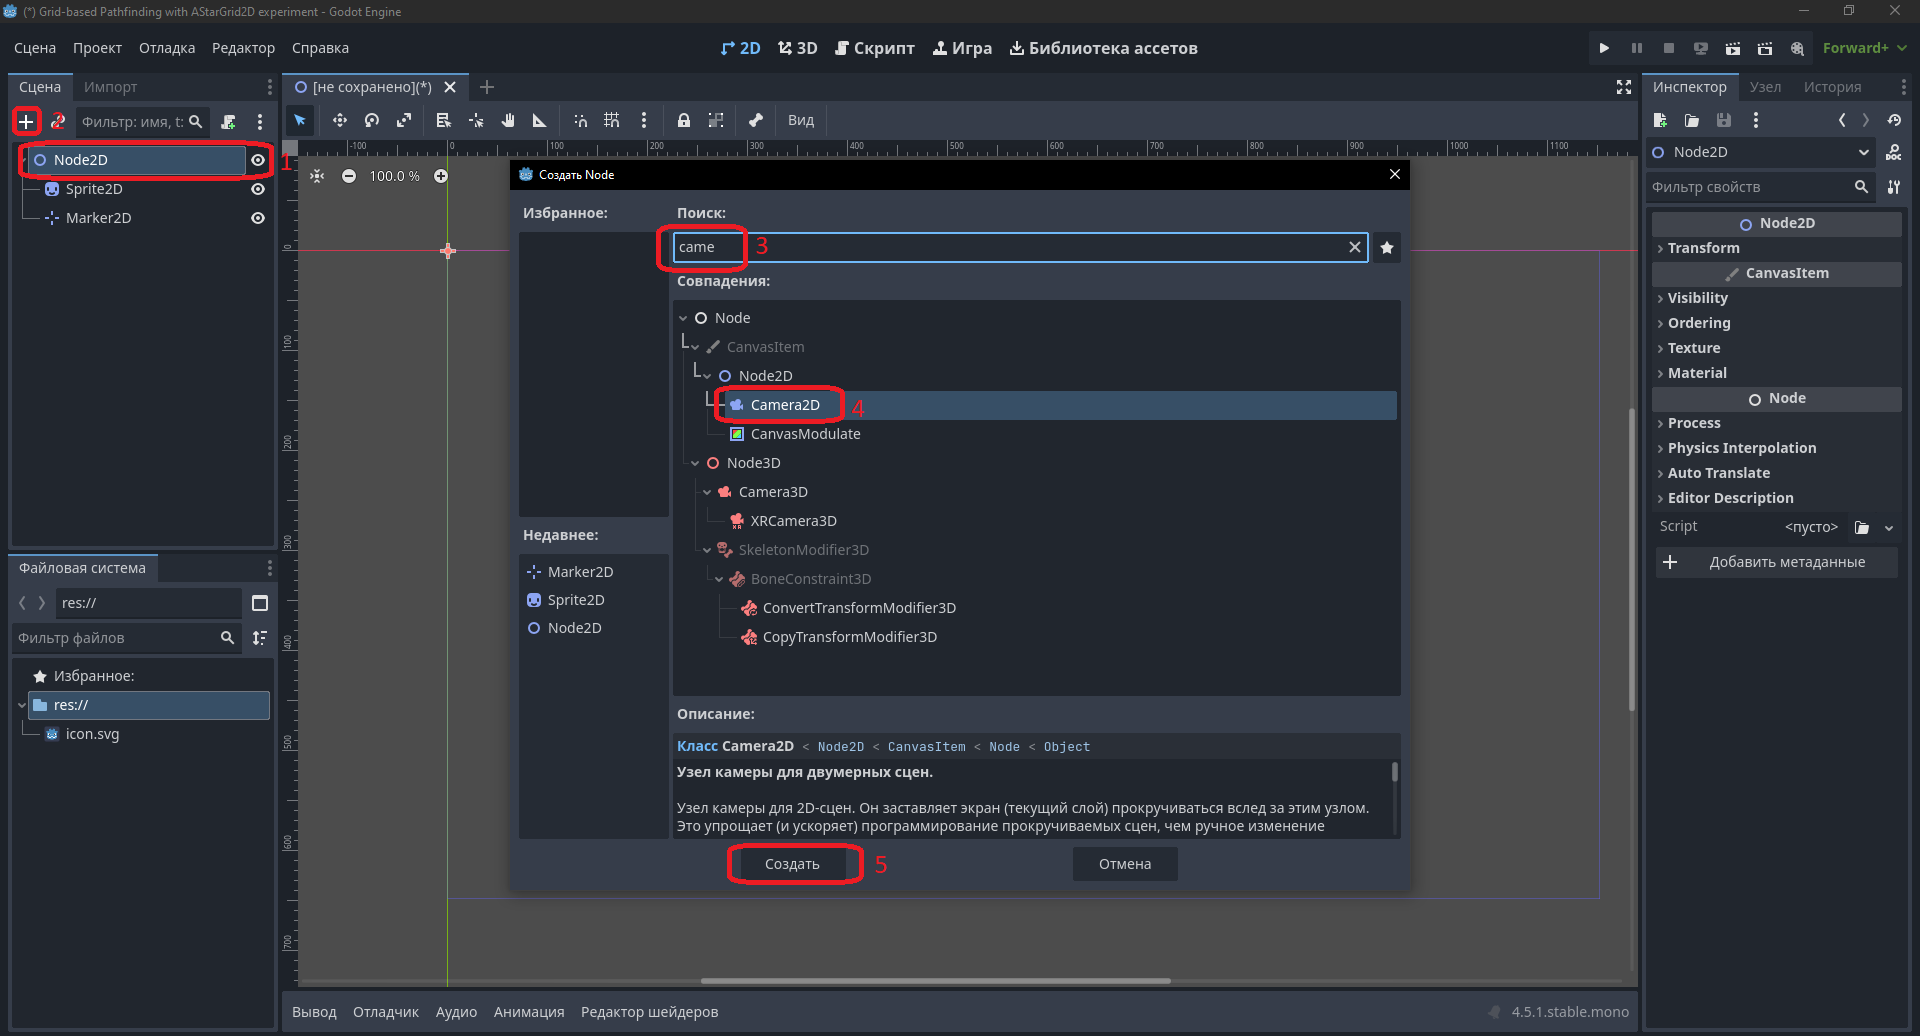Switch to the Импорт tab
The height and width of the screenshot is (1036, 1920).
click(x=110, y=87)
